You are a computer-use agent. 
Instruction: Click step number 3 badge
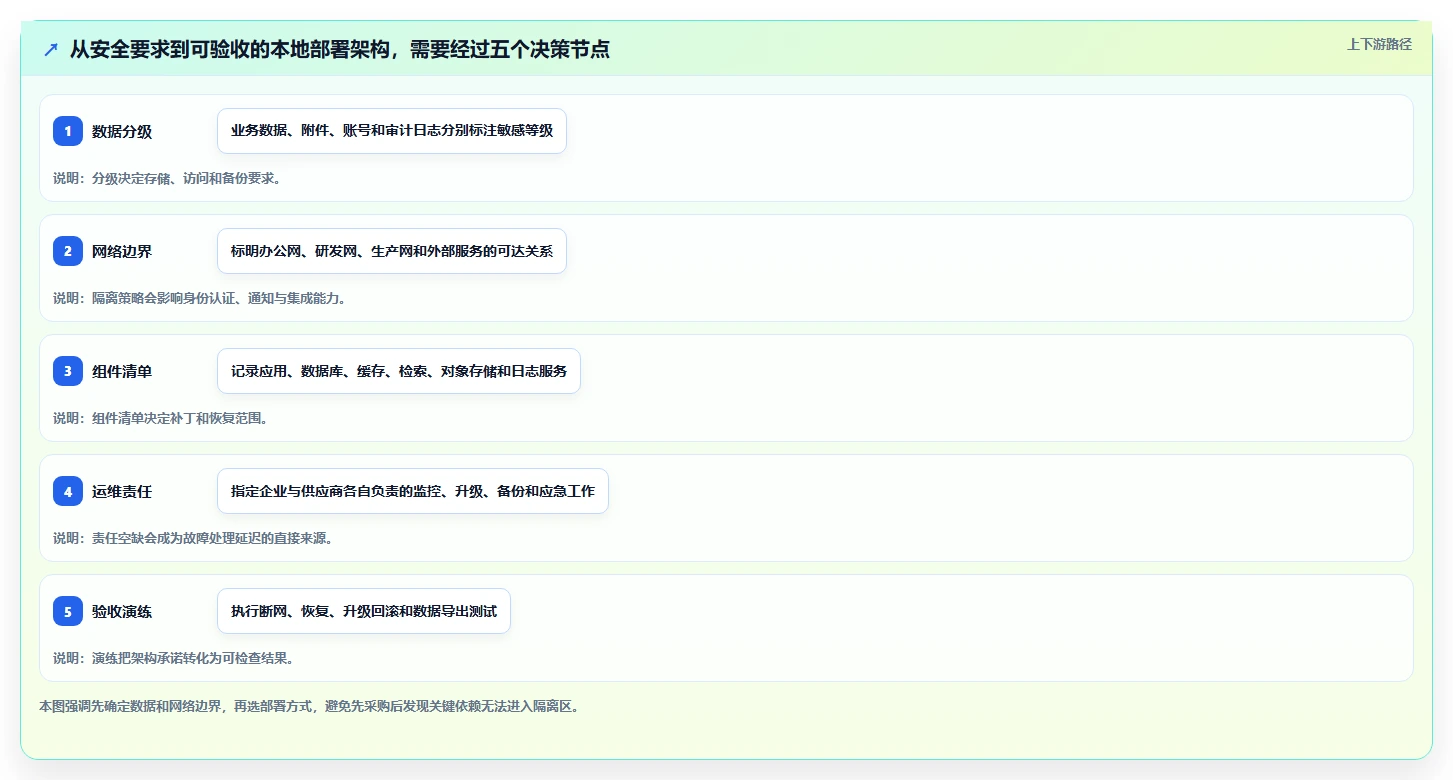pyautogui.click(x=68, y=371)
